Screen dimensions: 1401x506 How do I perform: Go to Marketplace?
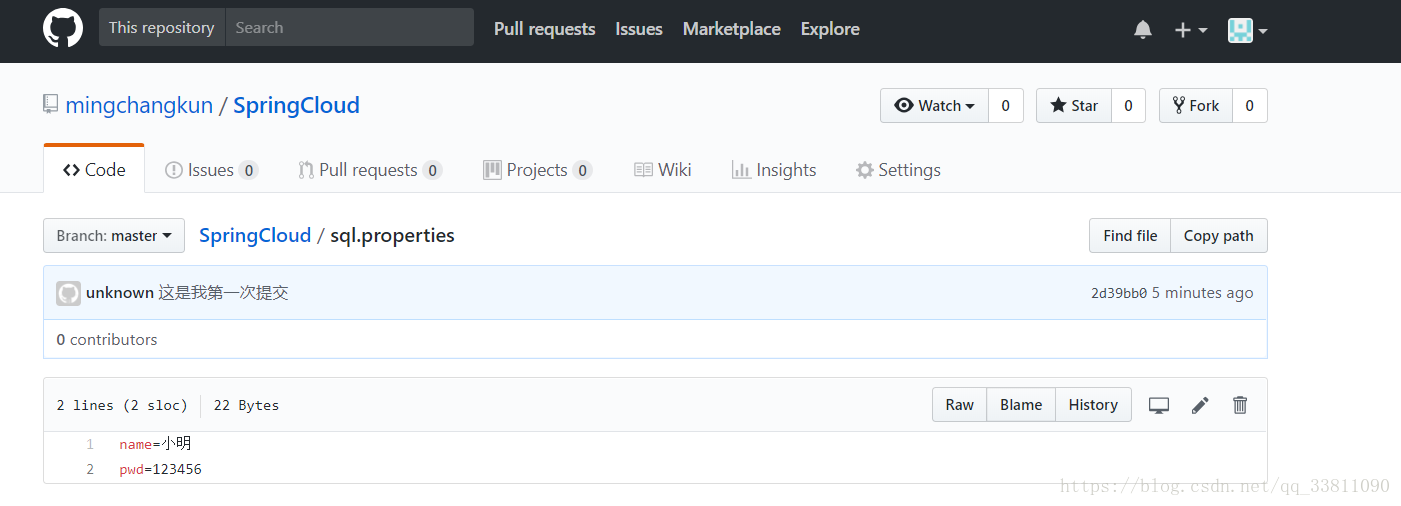[731, 29]
